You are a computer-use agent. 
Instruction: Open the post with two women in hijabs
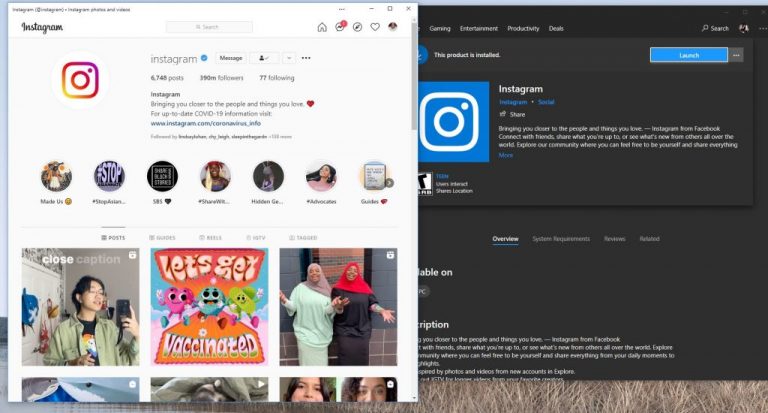click(338, 307)
